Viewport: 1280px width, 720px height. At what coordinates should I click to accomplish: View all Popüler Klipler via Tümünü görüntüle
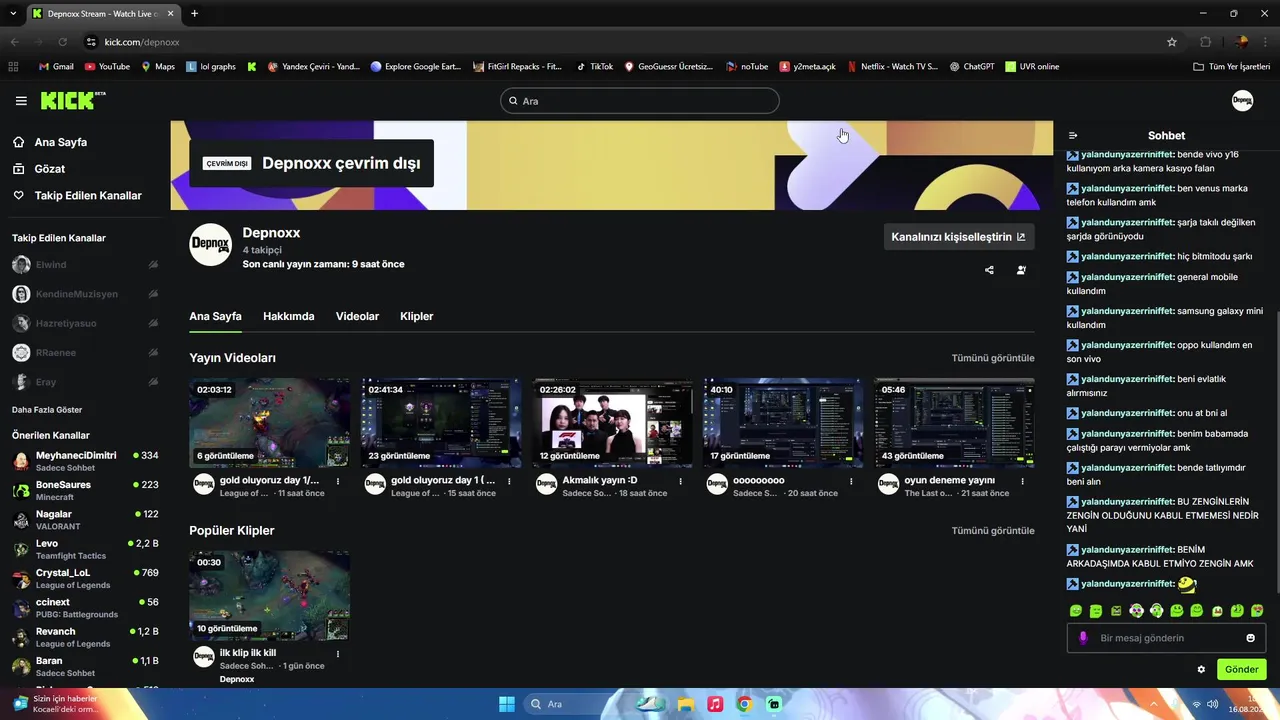(x=993, y=531)
